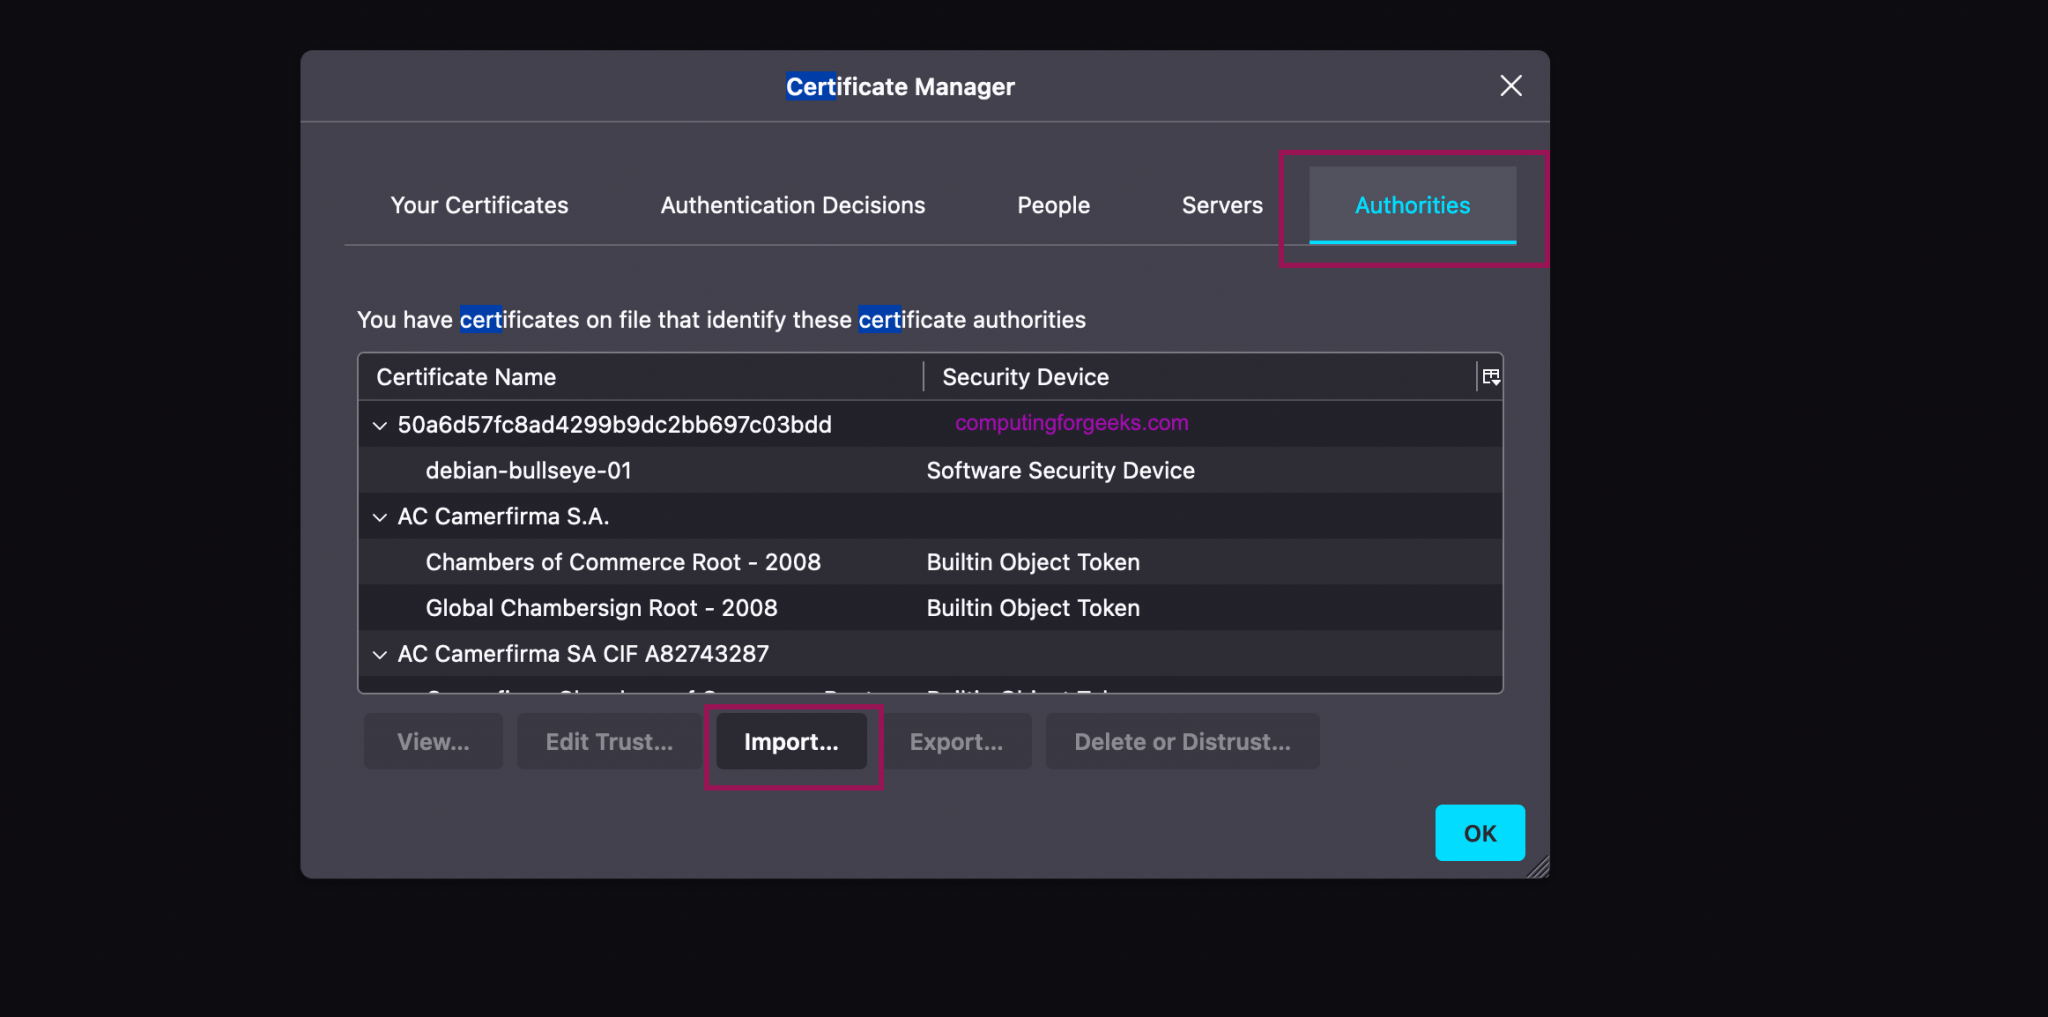Select the debian-bullseye-01 certificate

pyautogui.click(x=528, y=470)
